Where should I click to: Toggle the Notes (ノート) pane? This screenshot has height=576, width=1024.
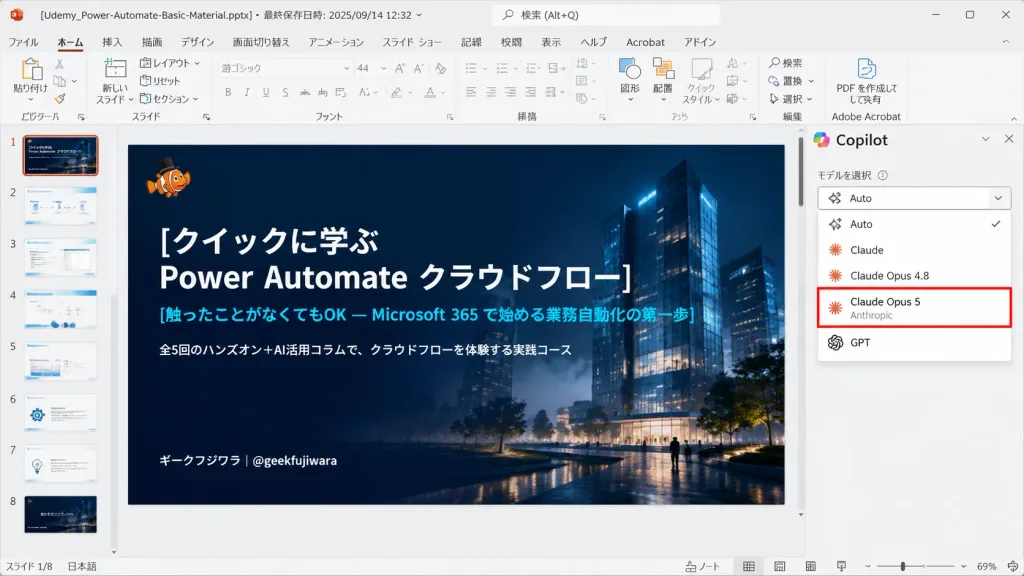pyautogui.click(x=702, y=566)
